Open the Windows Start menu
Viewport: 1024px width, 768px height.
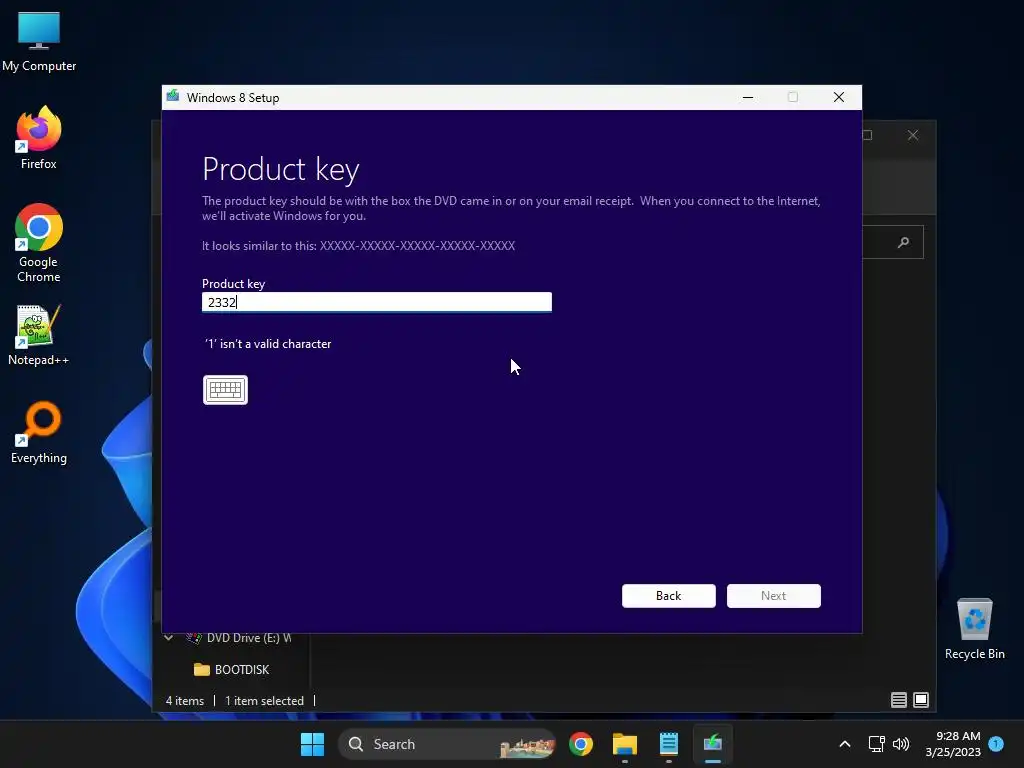(312, 744)
